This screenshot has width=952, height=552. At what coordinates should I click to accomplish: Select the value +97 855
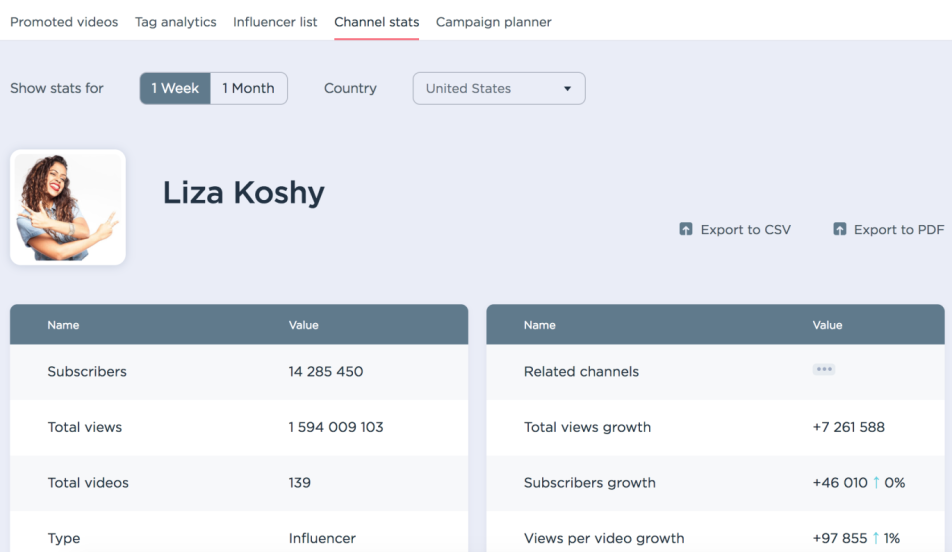tap(840, 539)
